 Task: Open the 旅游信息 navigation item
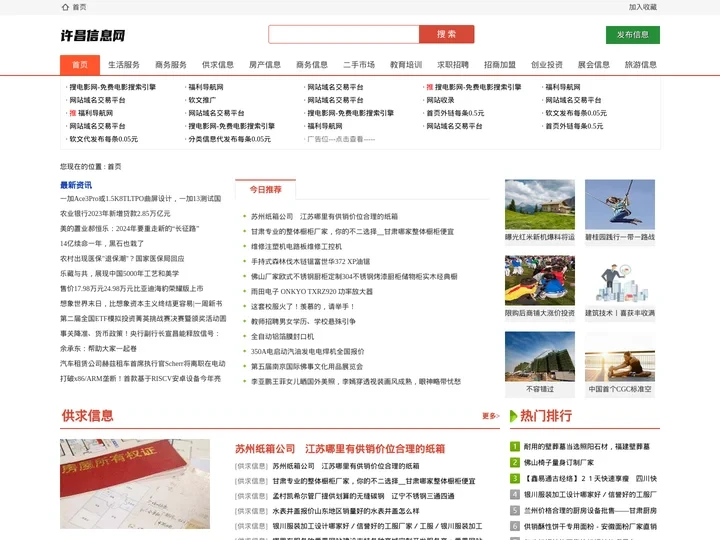pos(641,65)
